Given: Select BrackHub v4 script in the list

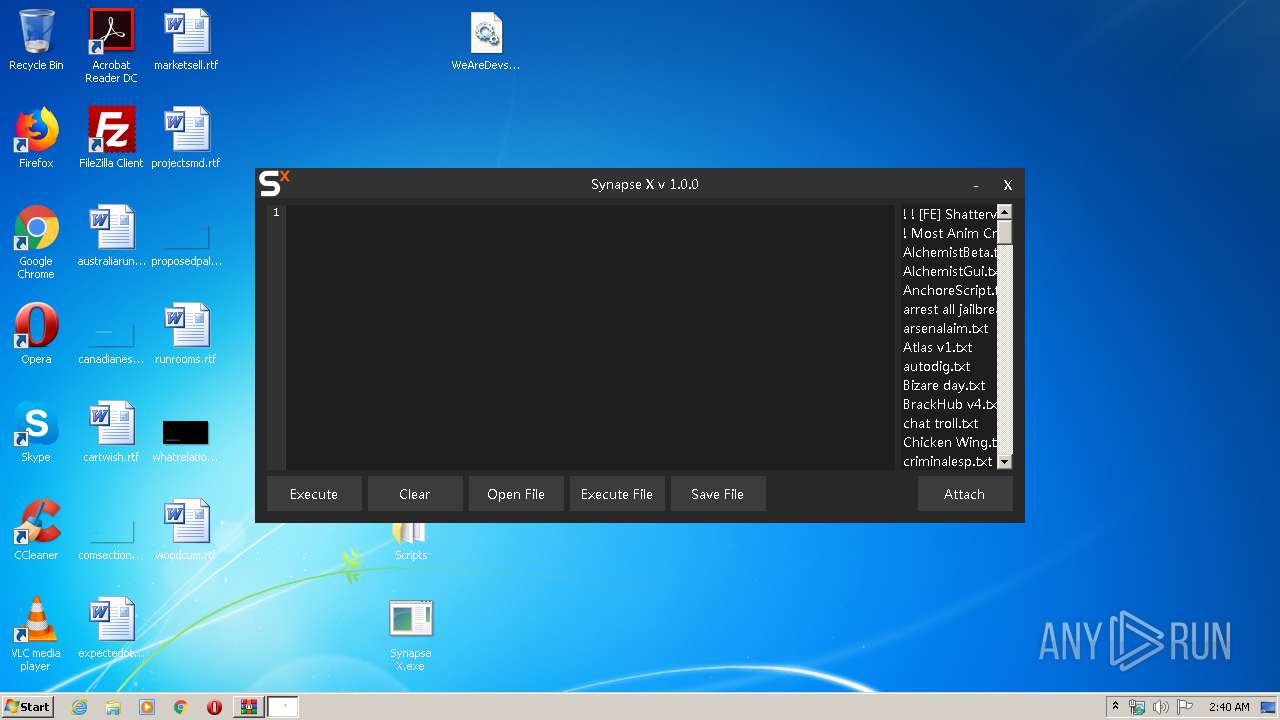Looking at the screenshot, I should 949,404.
